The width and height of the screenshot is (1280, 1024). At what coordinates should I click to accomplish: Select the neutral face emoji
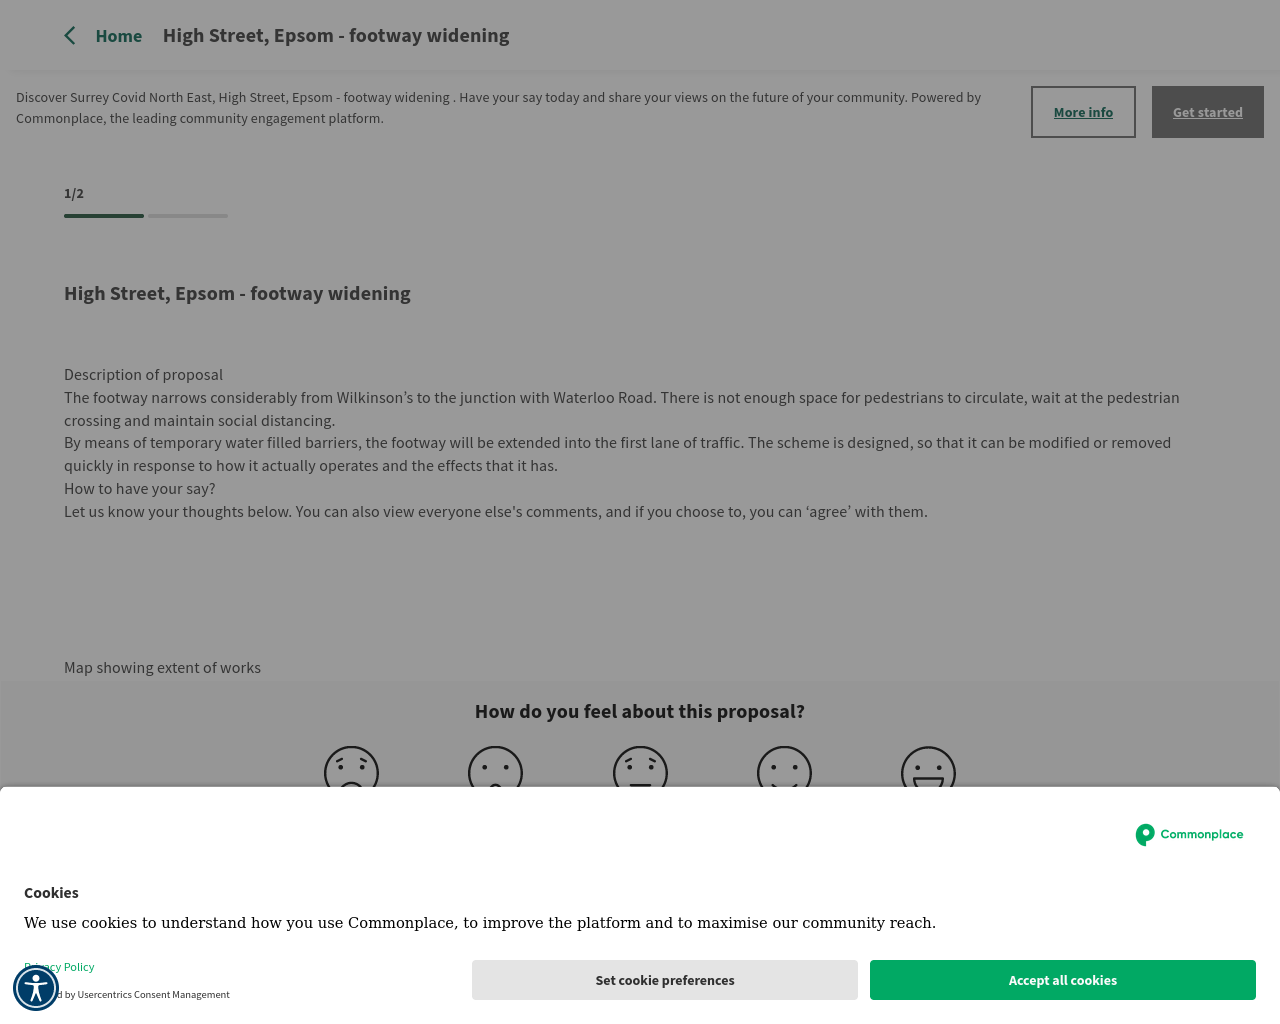tap(640, 767)
